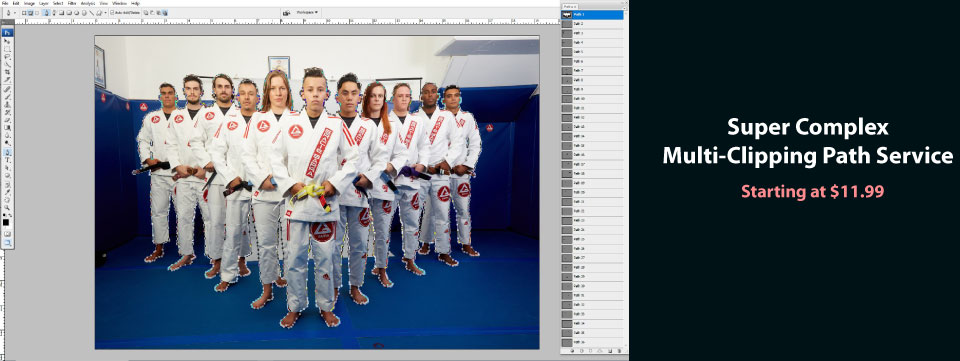Select the Clone Stamp tool
The image size is (960, 361).
7,104
